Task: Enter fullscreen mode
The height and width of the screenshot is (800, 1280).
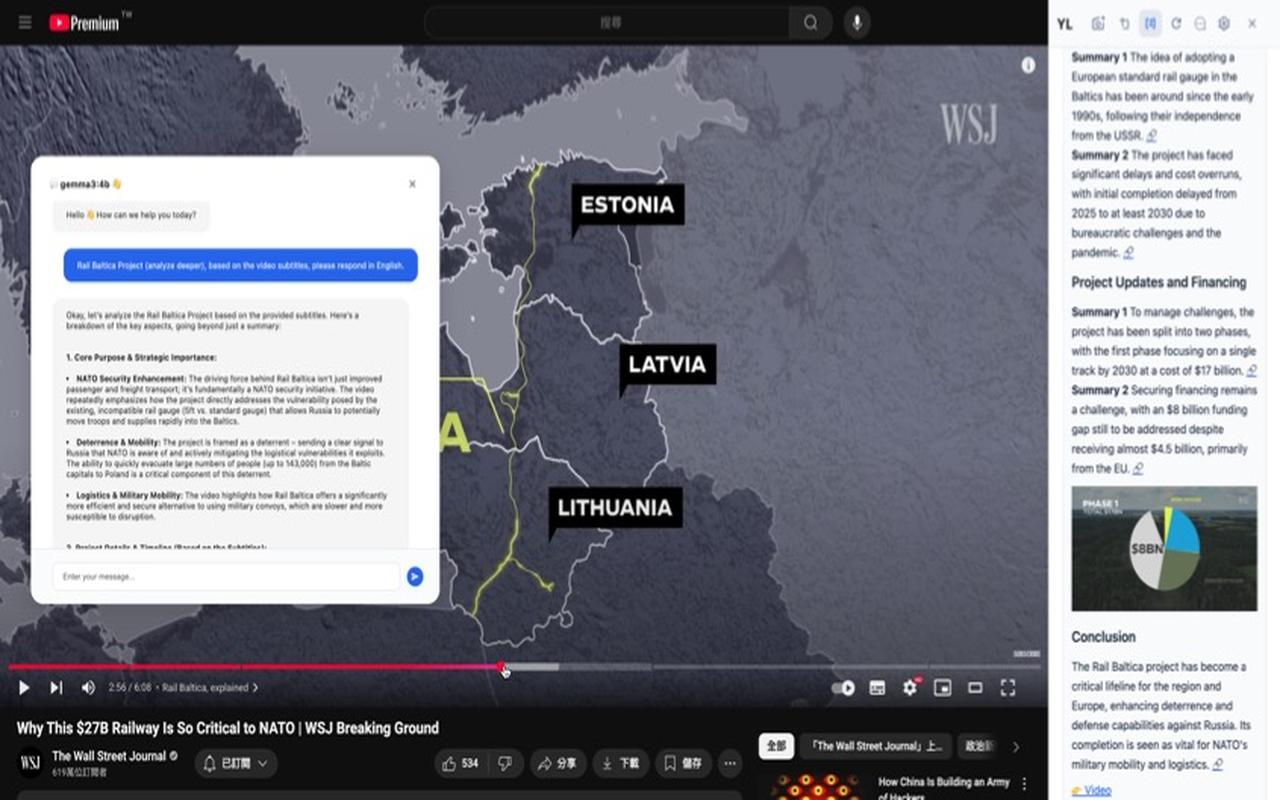Action: click(1008, 688)
